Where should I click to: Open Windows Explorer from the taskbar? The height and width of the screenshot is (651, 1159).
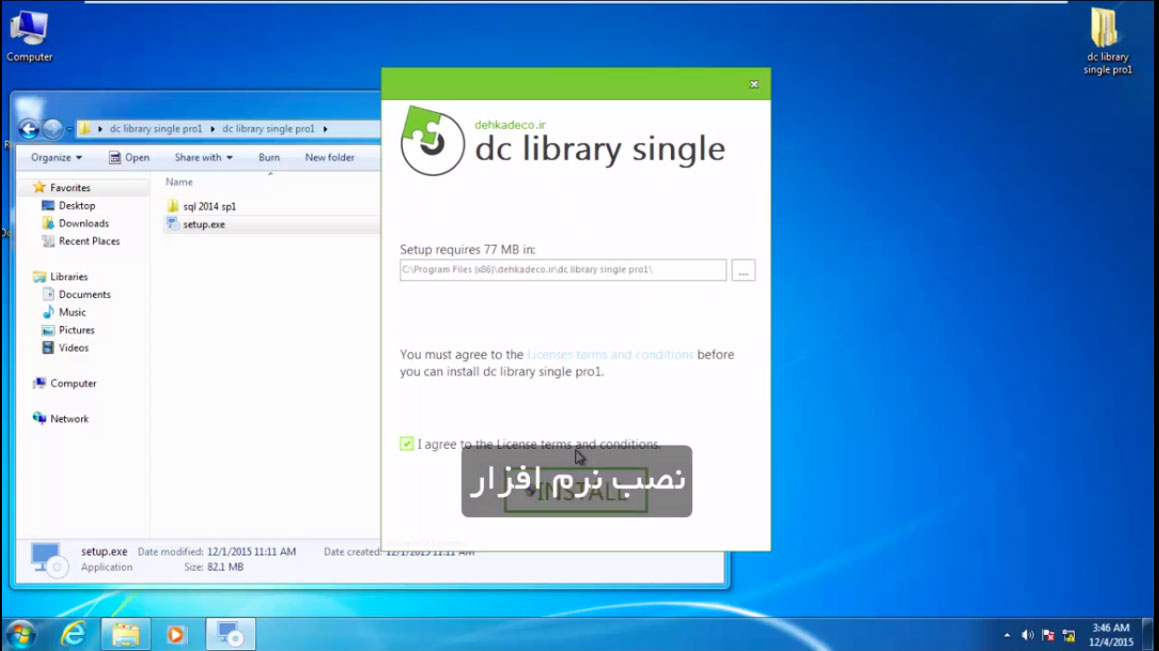point(126,634)
